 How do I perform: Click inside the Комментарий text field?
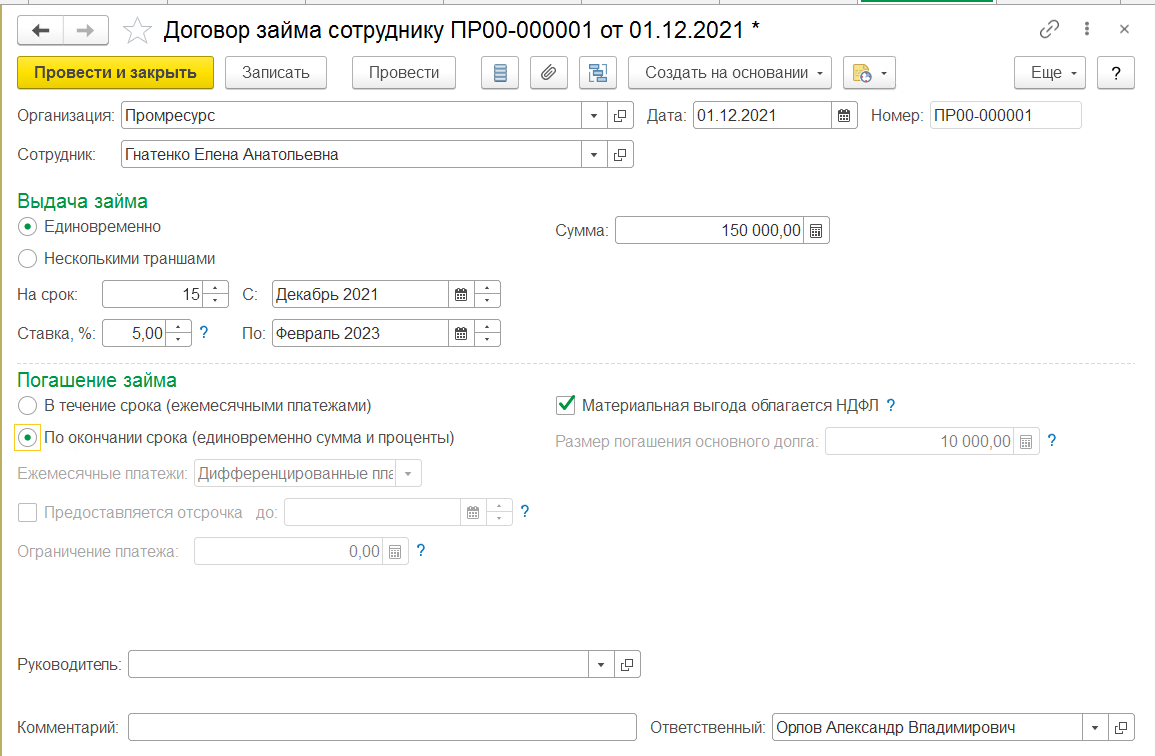[x=382, y=728]
